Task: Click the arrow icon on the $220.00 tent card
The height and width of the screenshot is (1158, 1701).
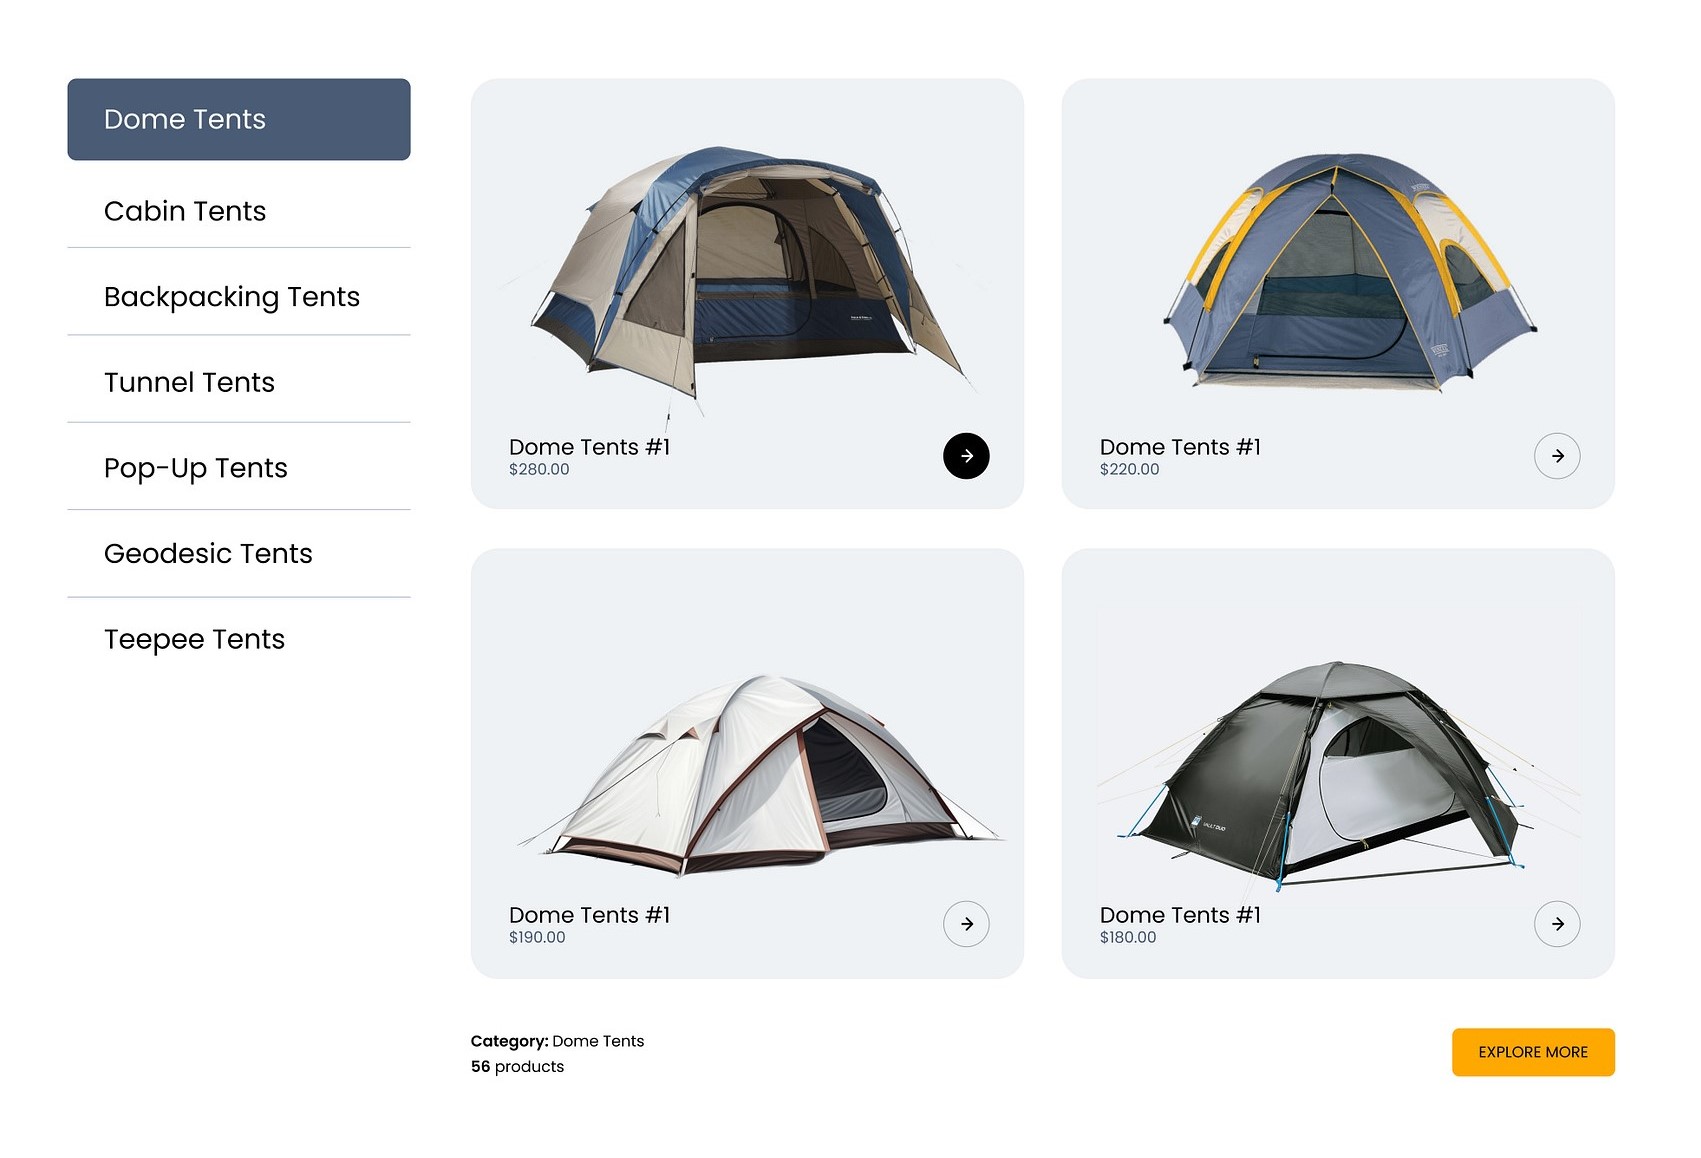Action: pyautogui.click(x=1557, y=456)
